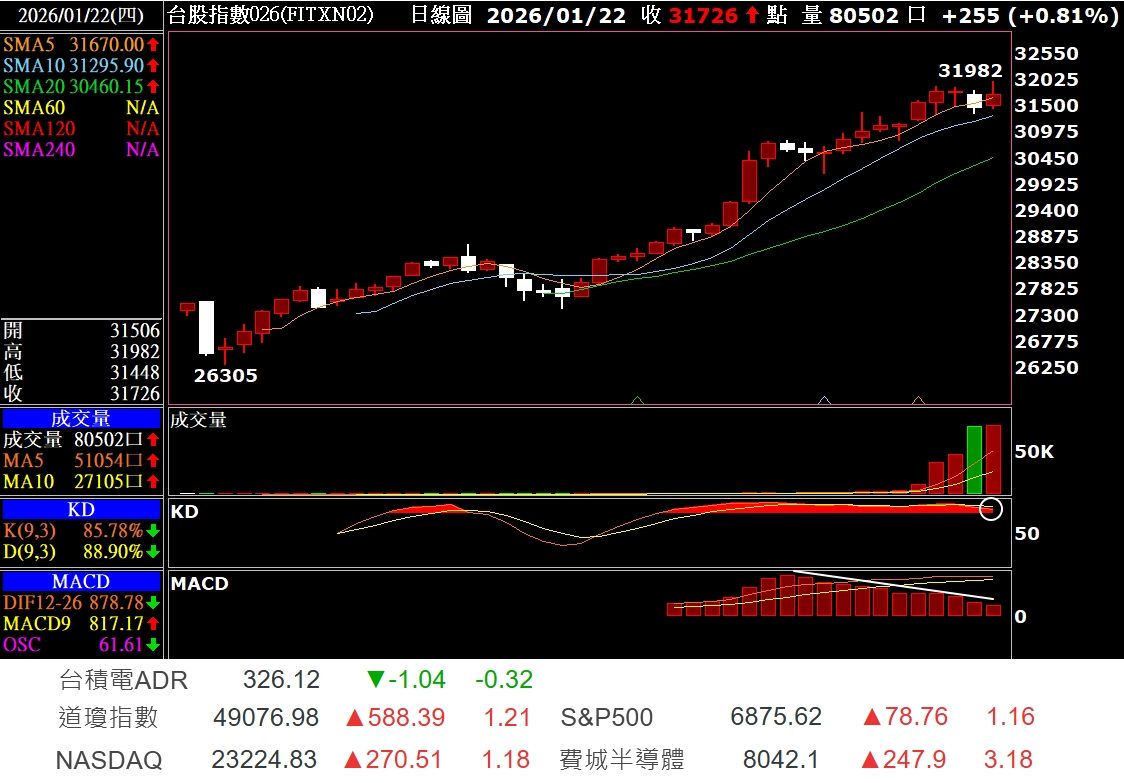This screenshot has width=1124, height=783.
Task: Click the DIF12-26 878.78 row
Action: click(81, 602)
